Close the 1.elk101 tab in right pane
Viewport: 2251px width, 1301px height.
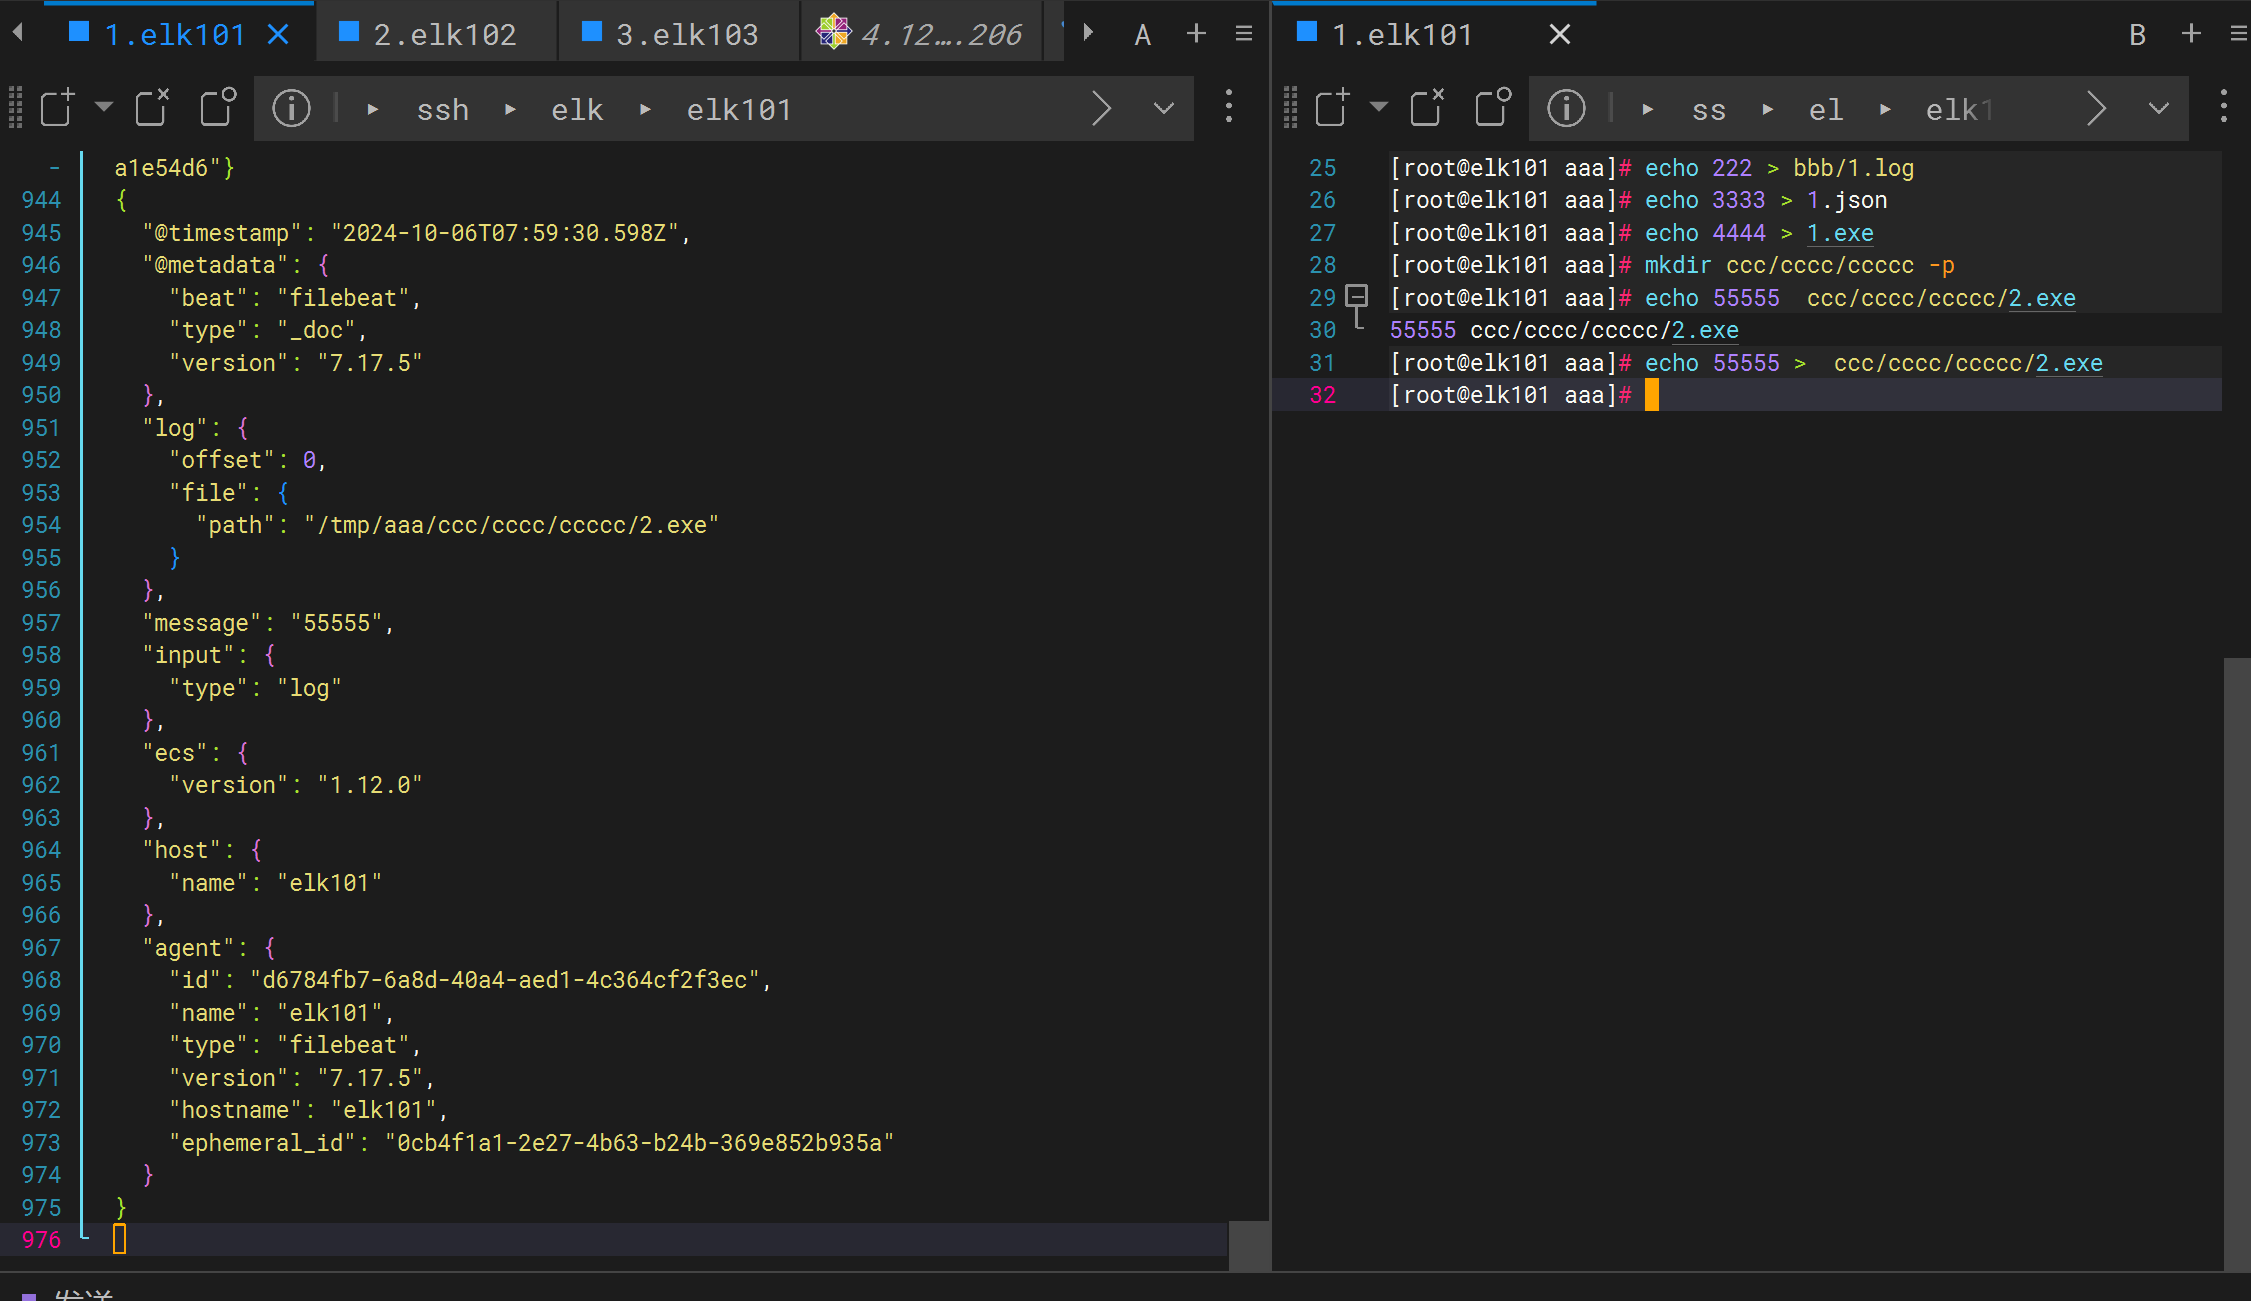(x=1559, y=35)
